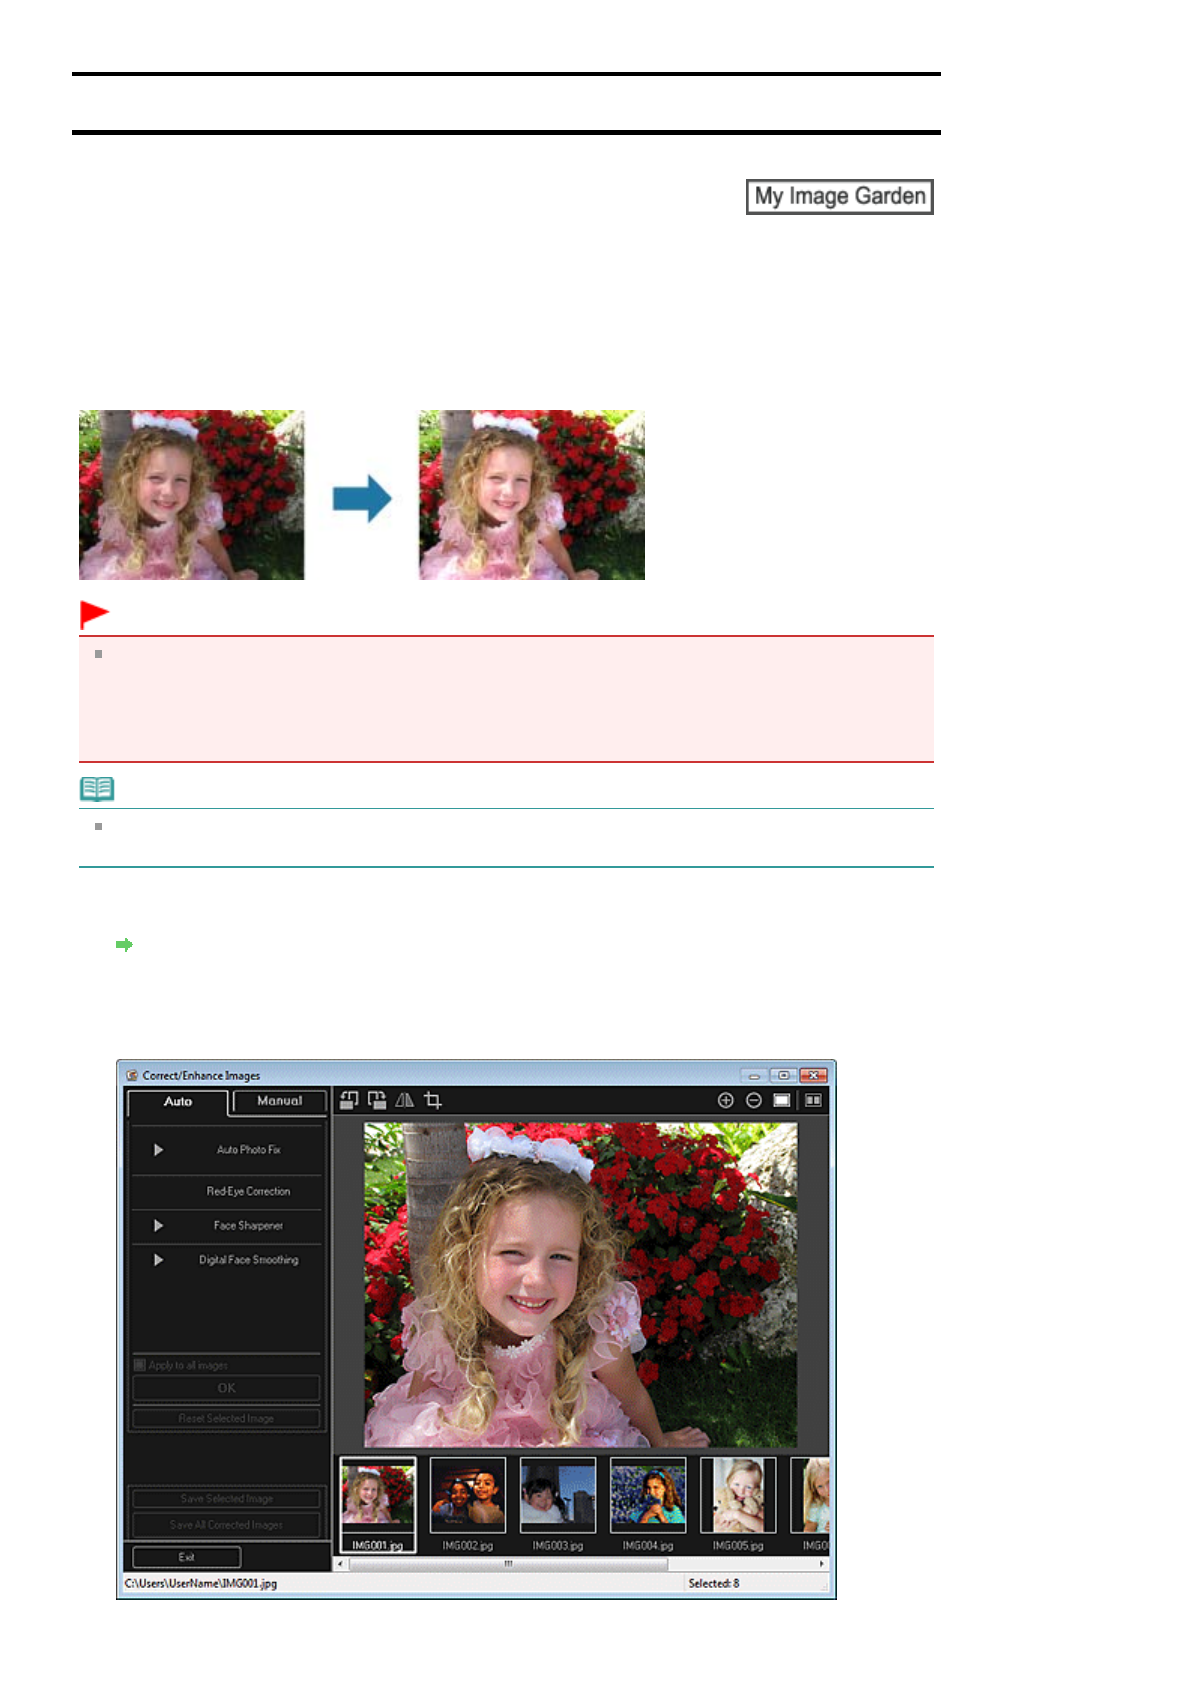Screen dimensions: 1190x1684
Task: Open the compare before/after view icon
Action: 813,1100
